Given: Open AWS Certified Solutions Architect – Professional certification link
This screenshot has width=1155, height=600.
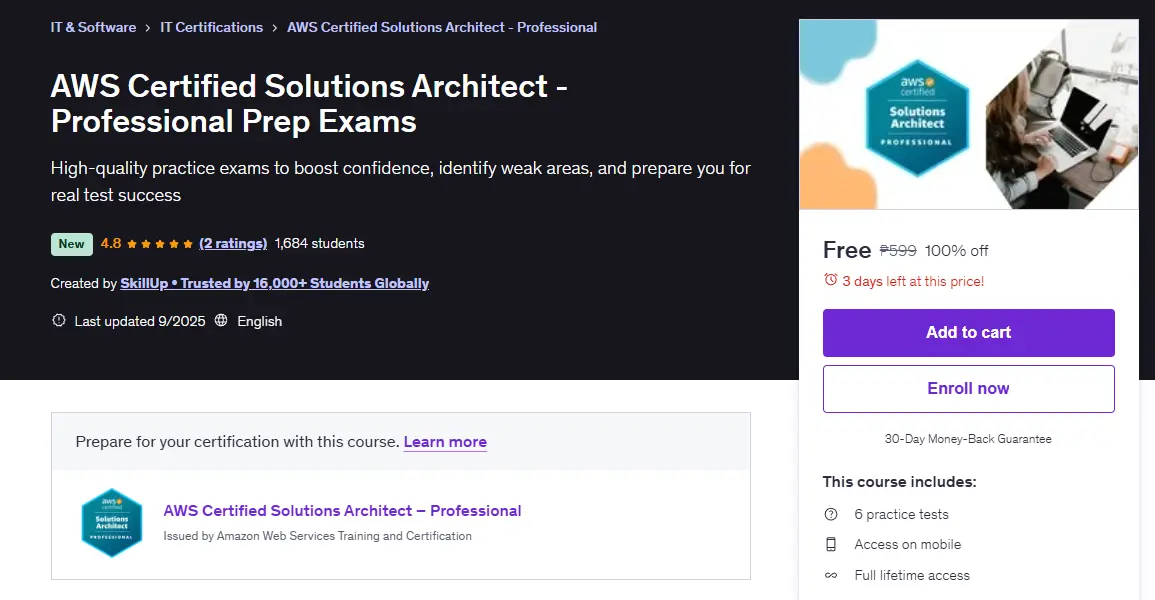Looking at the screenshot, I should point(343,511).
